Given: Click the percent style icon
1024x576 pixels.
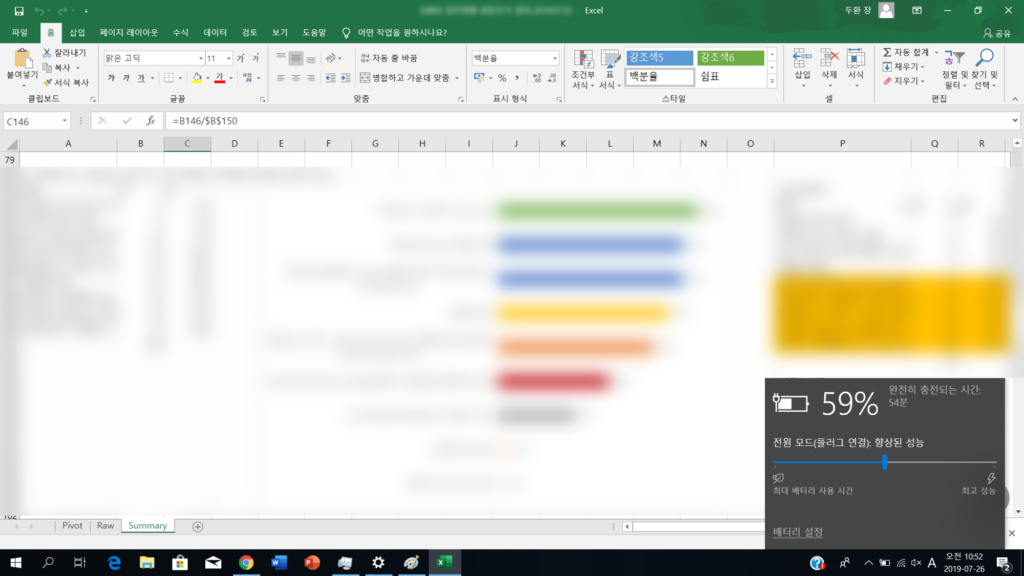Looking at the screenshot, I should (x=502, y=78).
